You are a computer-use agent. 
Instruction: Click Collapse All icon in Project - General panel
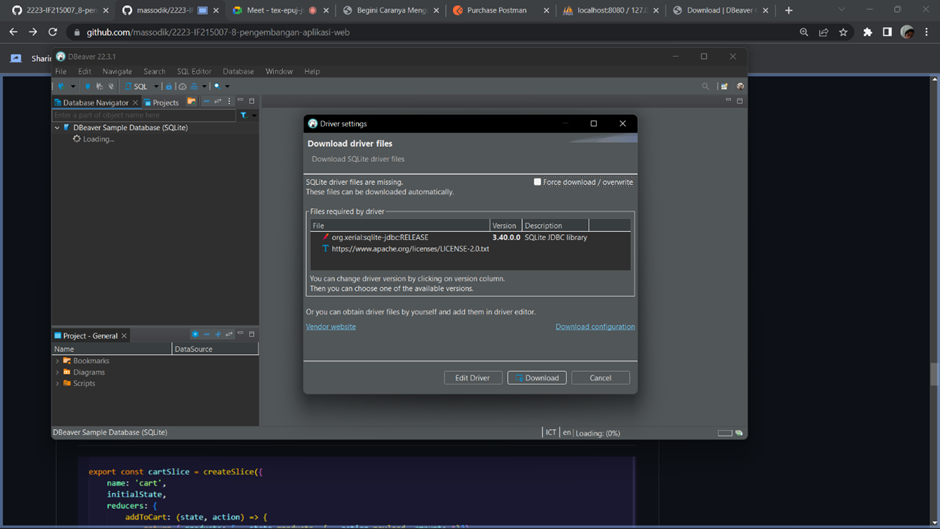206,334
